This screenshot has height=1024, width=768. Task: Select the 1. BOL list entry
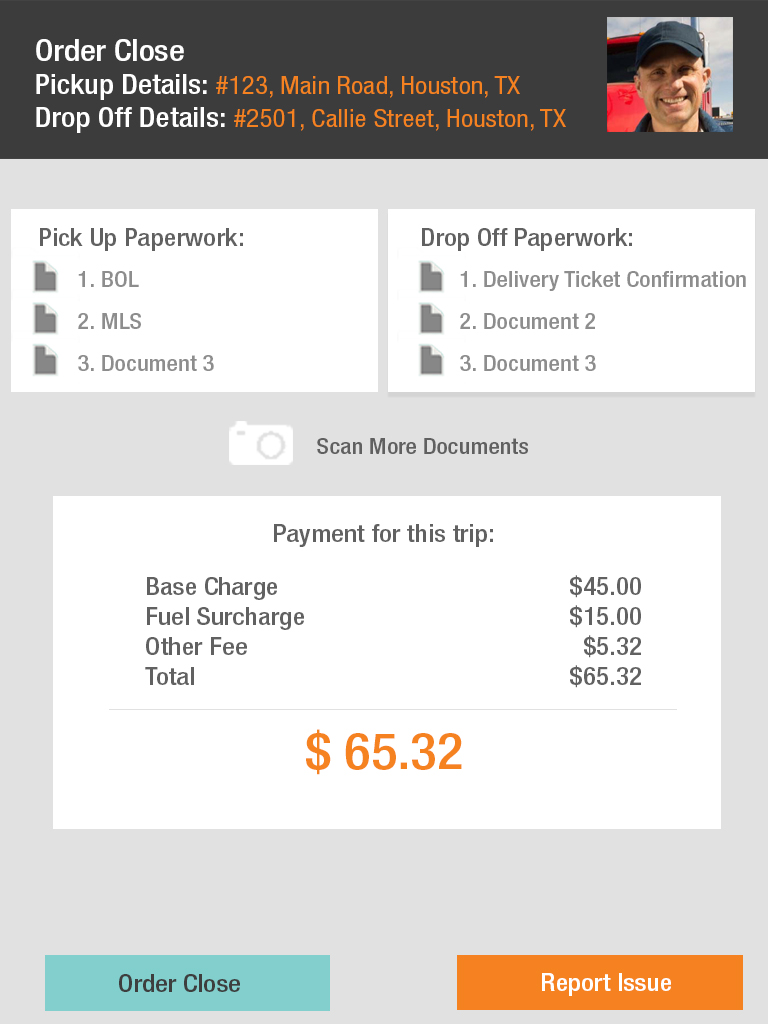point(108,280)
